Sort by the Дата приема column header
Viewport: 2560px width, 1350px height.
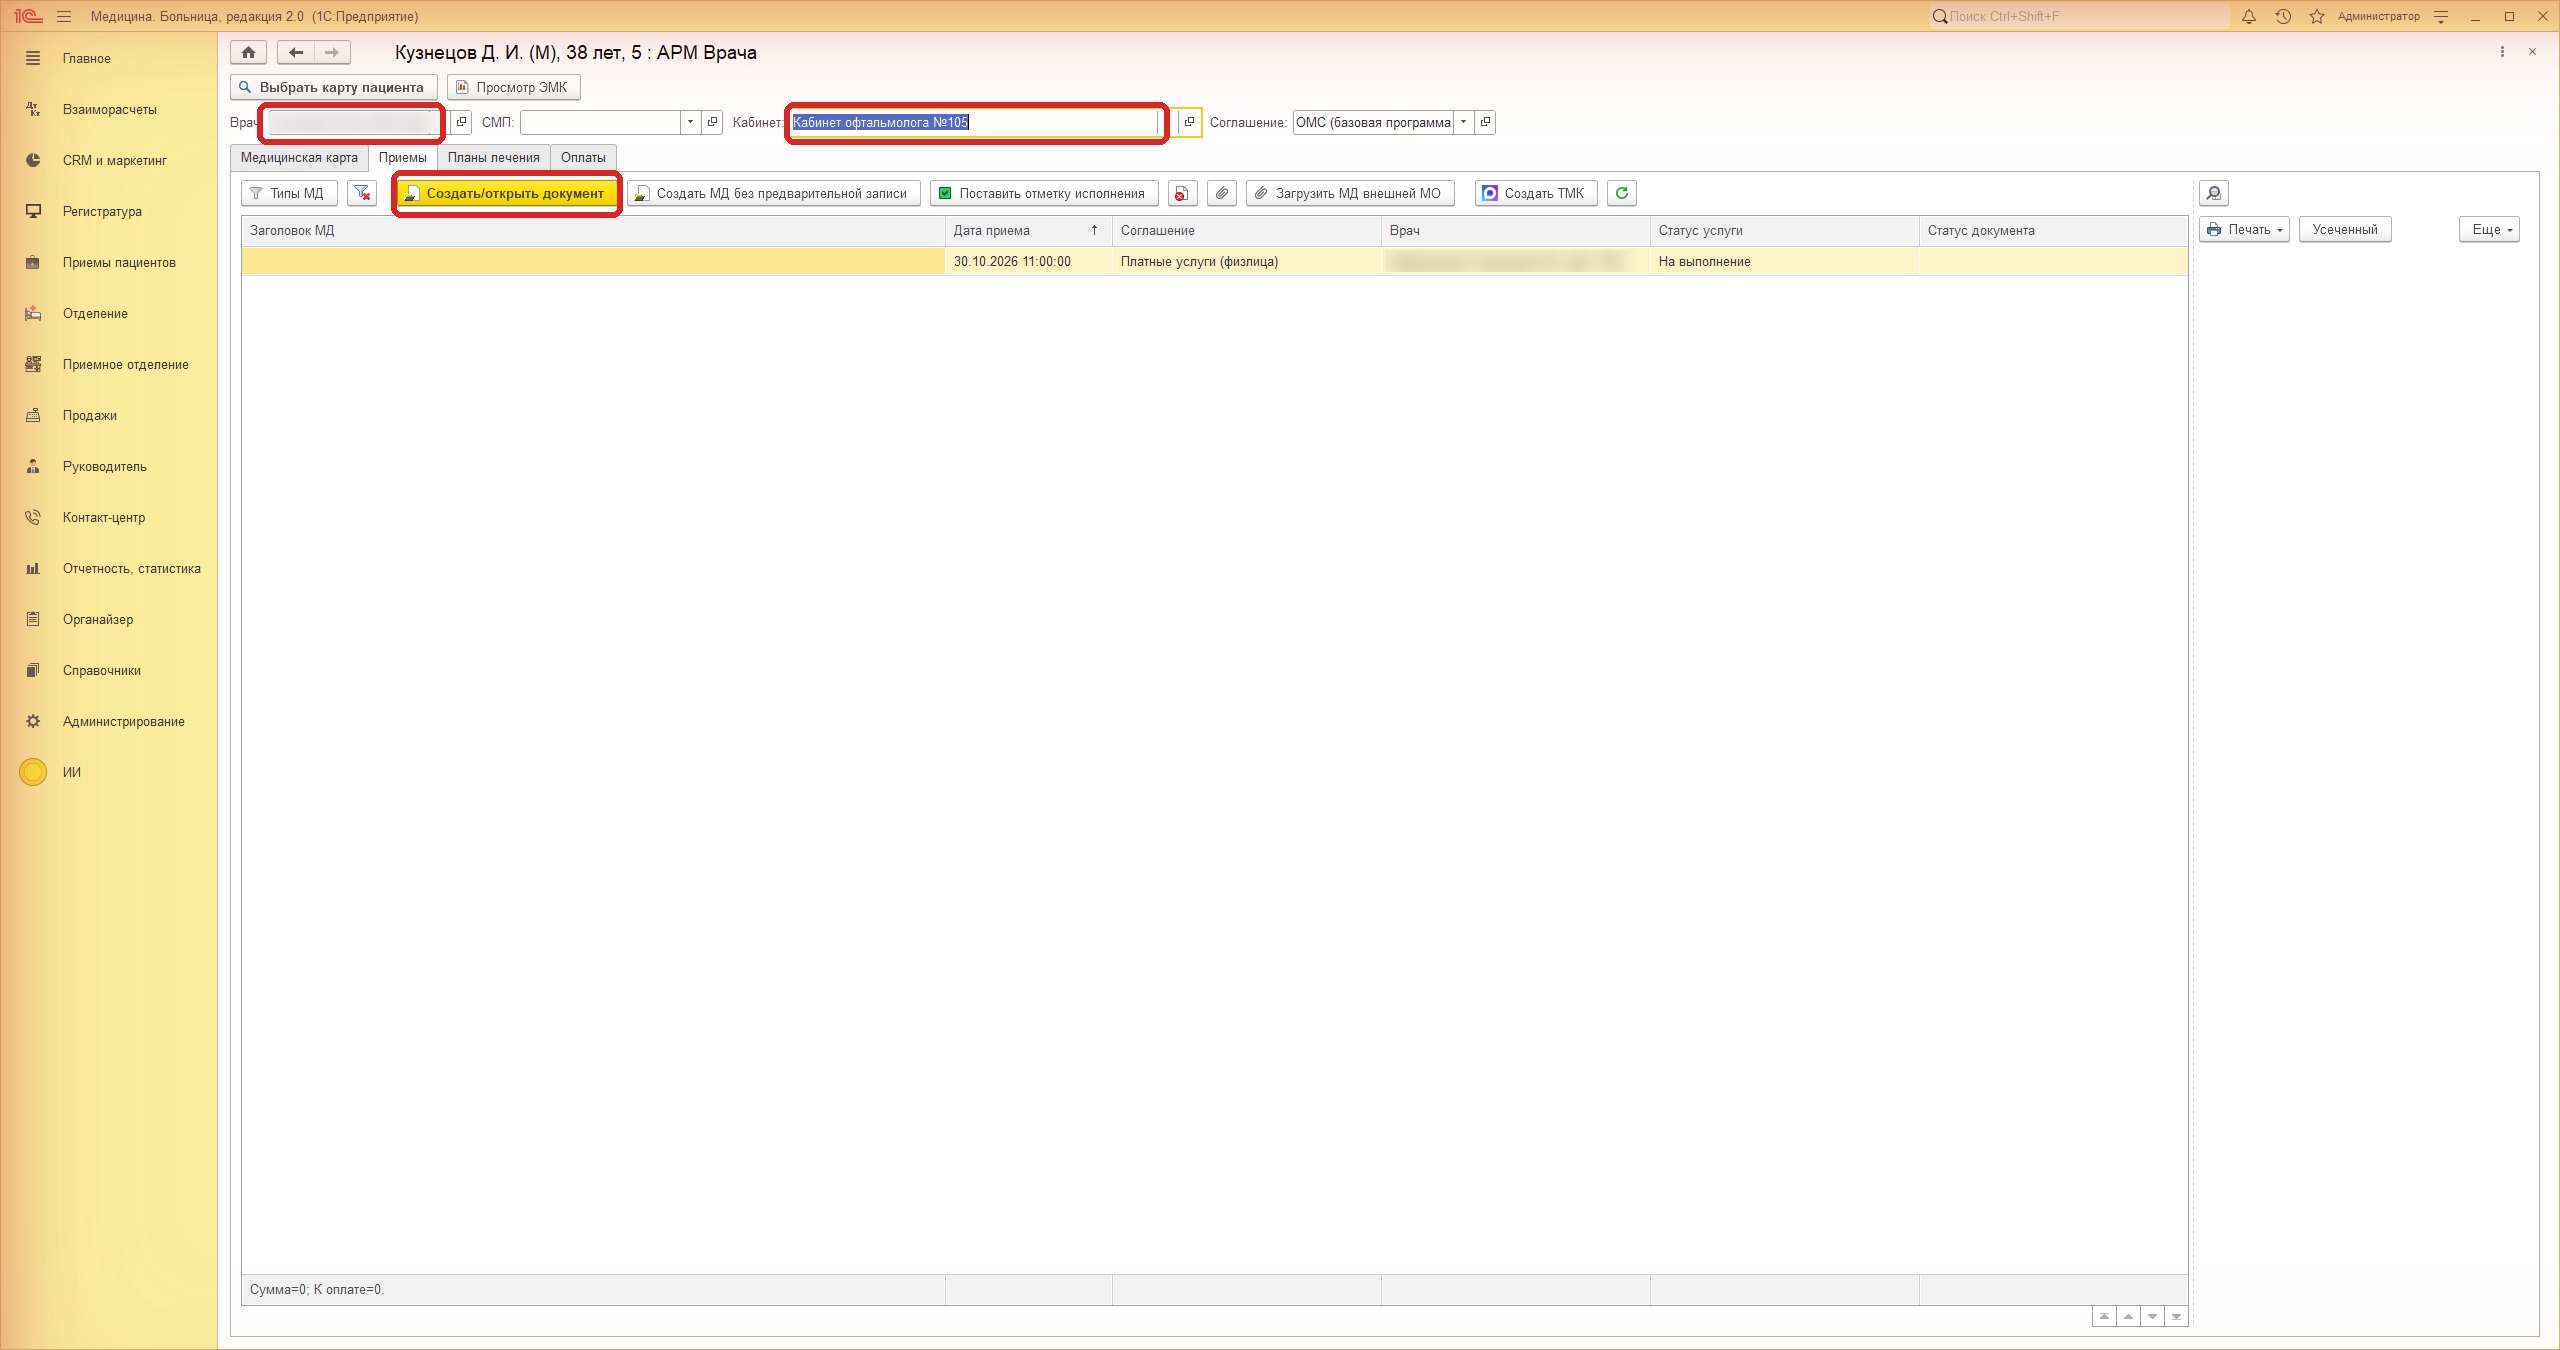tap(1028, 231)
